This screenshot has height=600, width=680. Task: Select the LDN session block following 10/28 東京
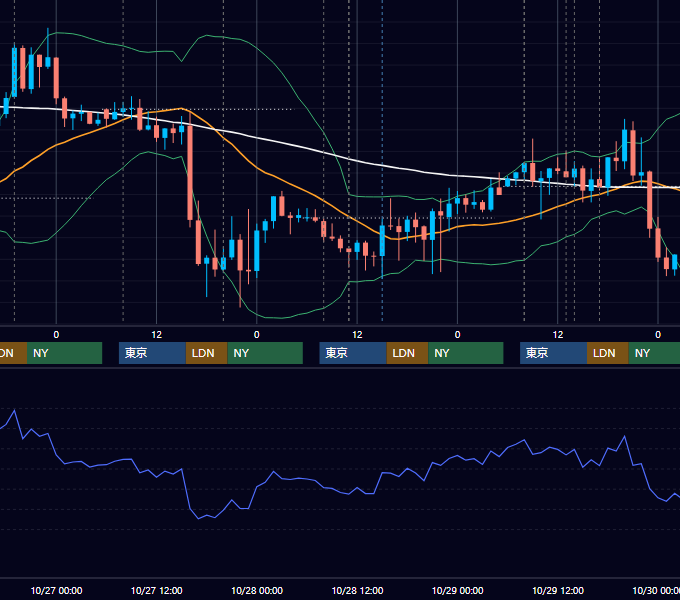[x=407, y=353]
